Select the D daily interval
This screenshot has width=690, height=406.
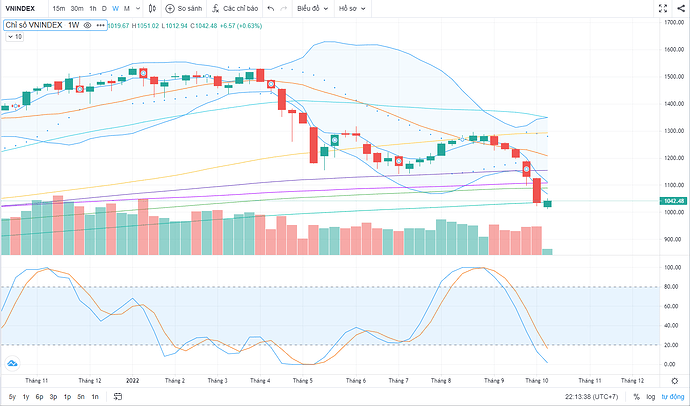pos(104,8)
